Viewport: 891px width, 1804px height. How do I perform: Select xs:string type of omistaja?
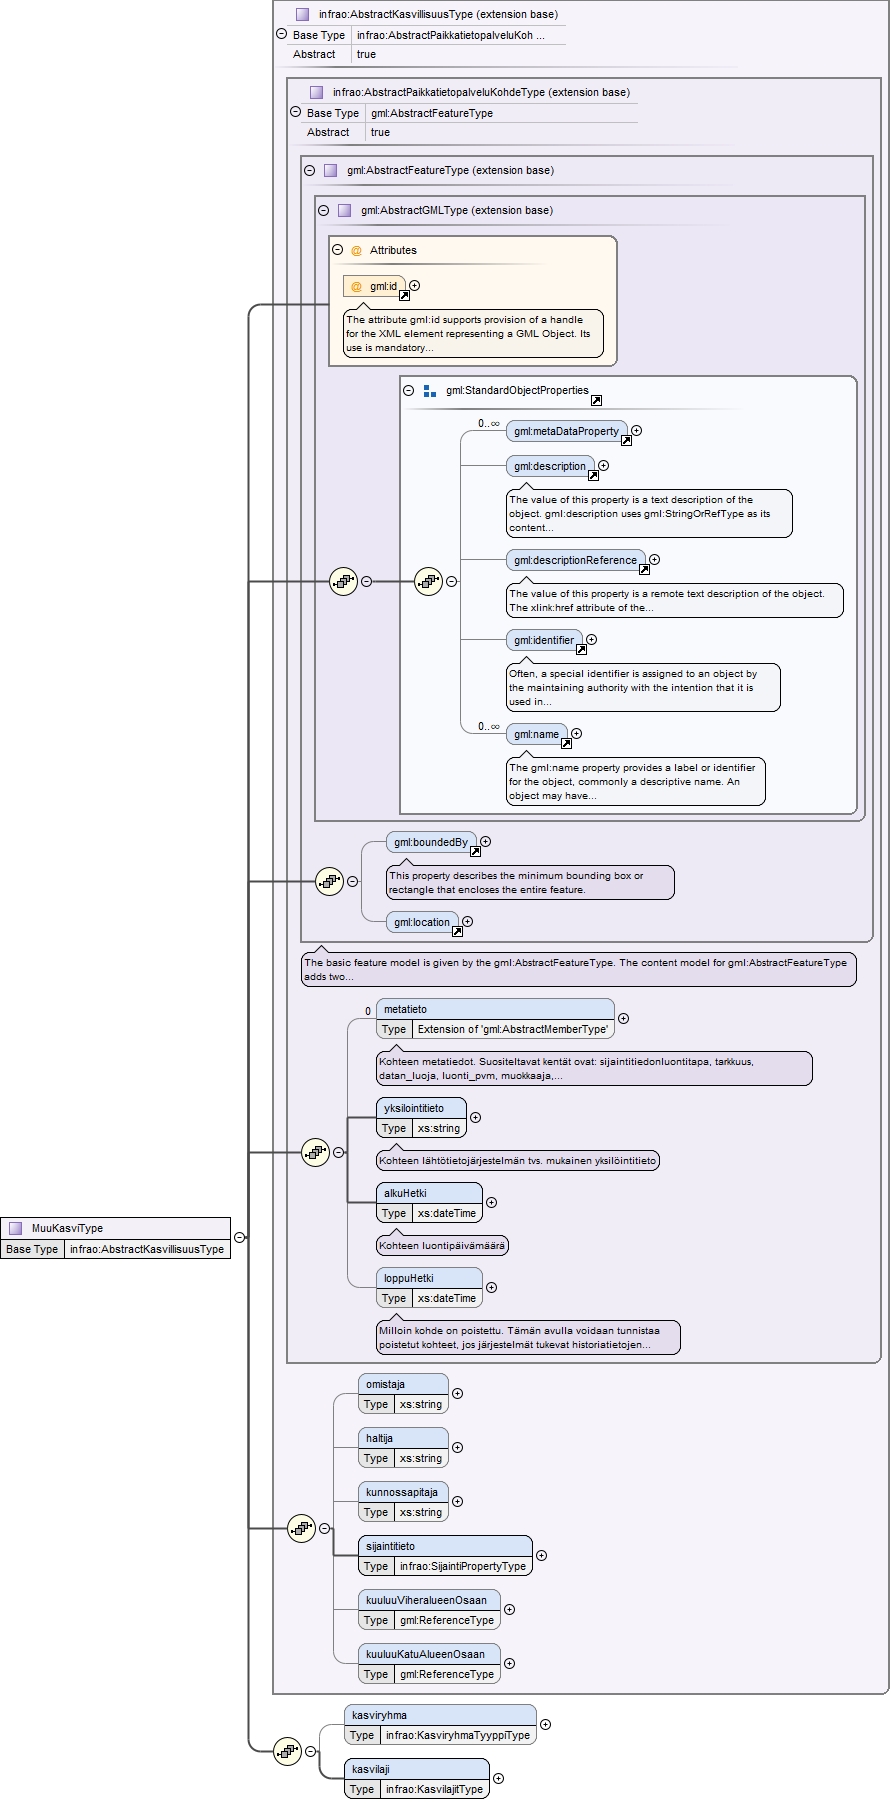point(421,1404)
